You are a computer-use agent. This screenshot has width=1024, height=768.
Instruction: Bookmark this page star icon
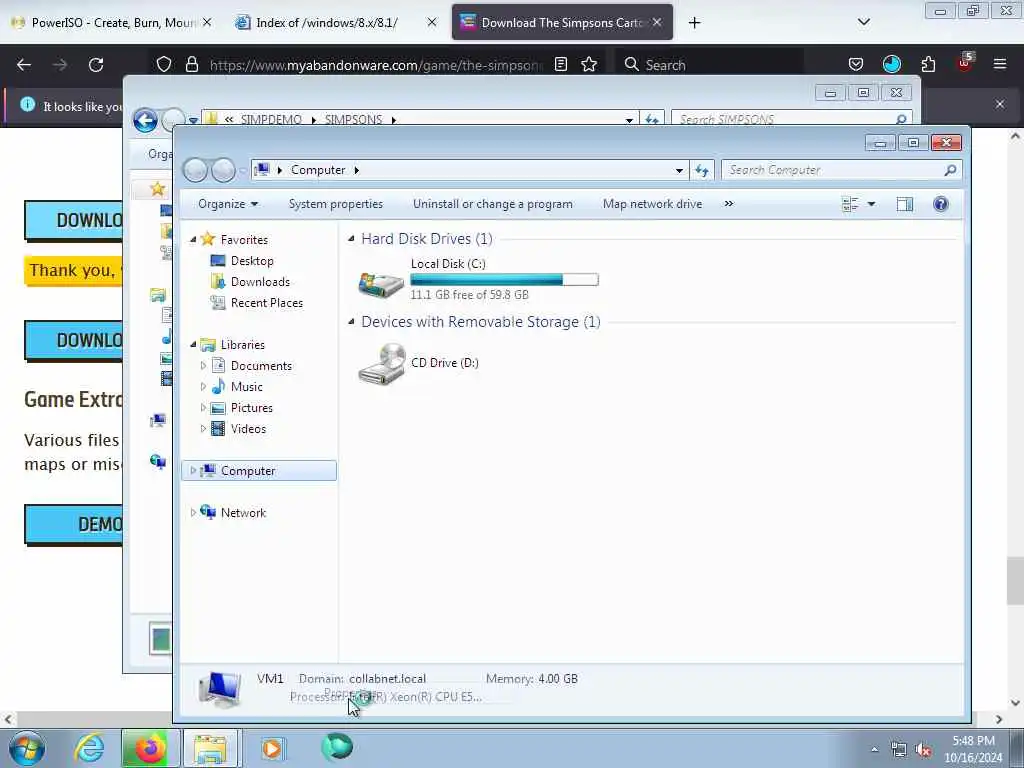tap(589, 65)
